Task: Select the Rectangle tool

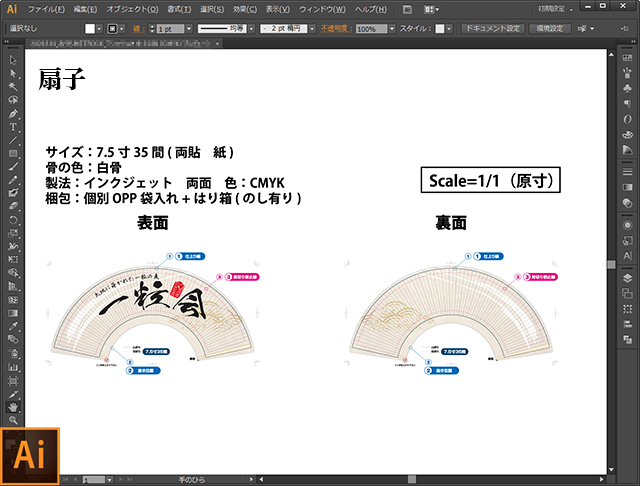Action: point(13,153)
